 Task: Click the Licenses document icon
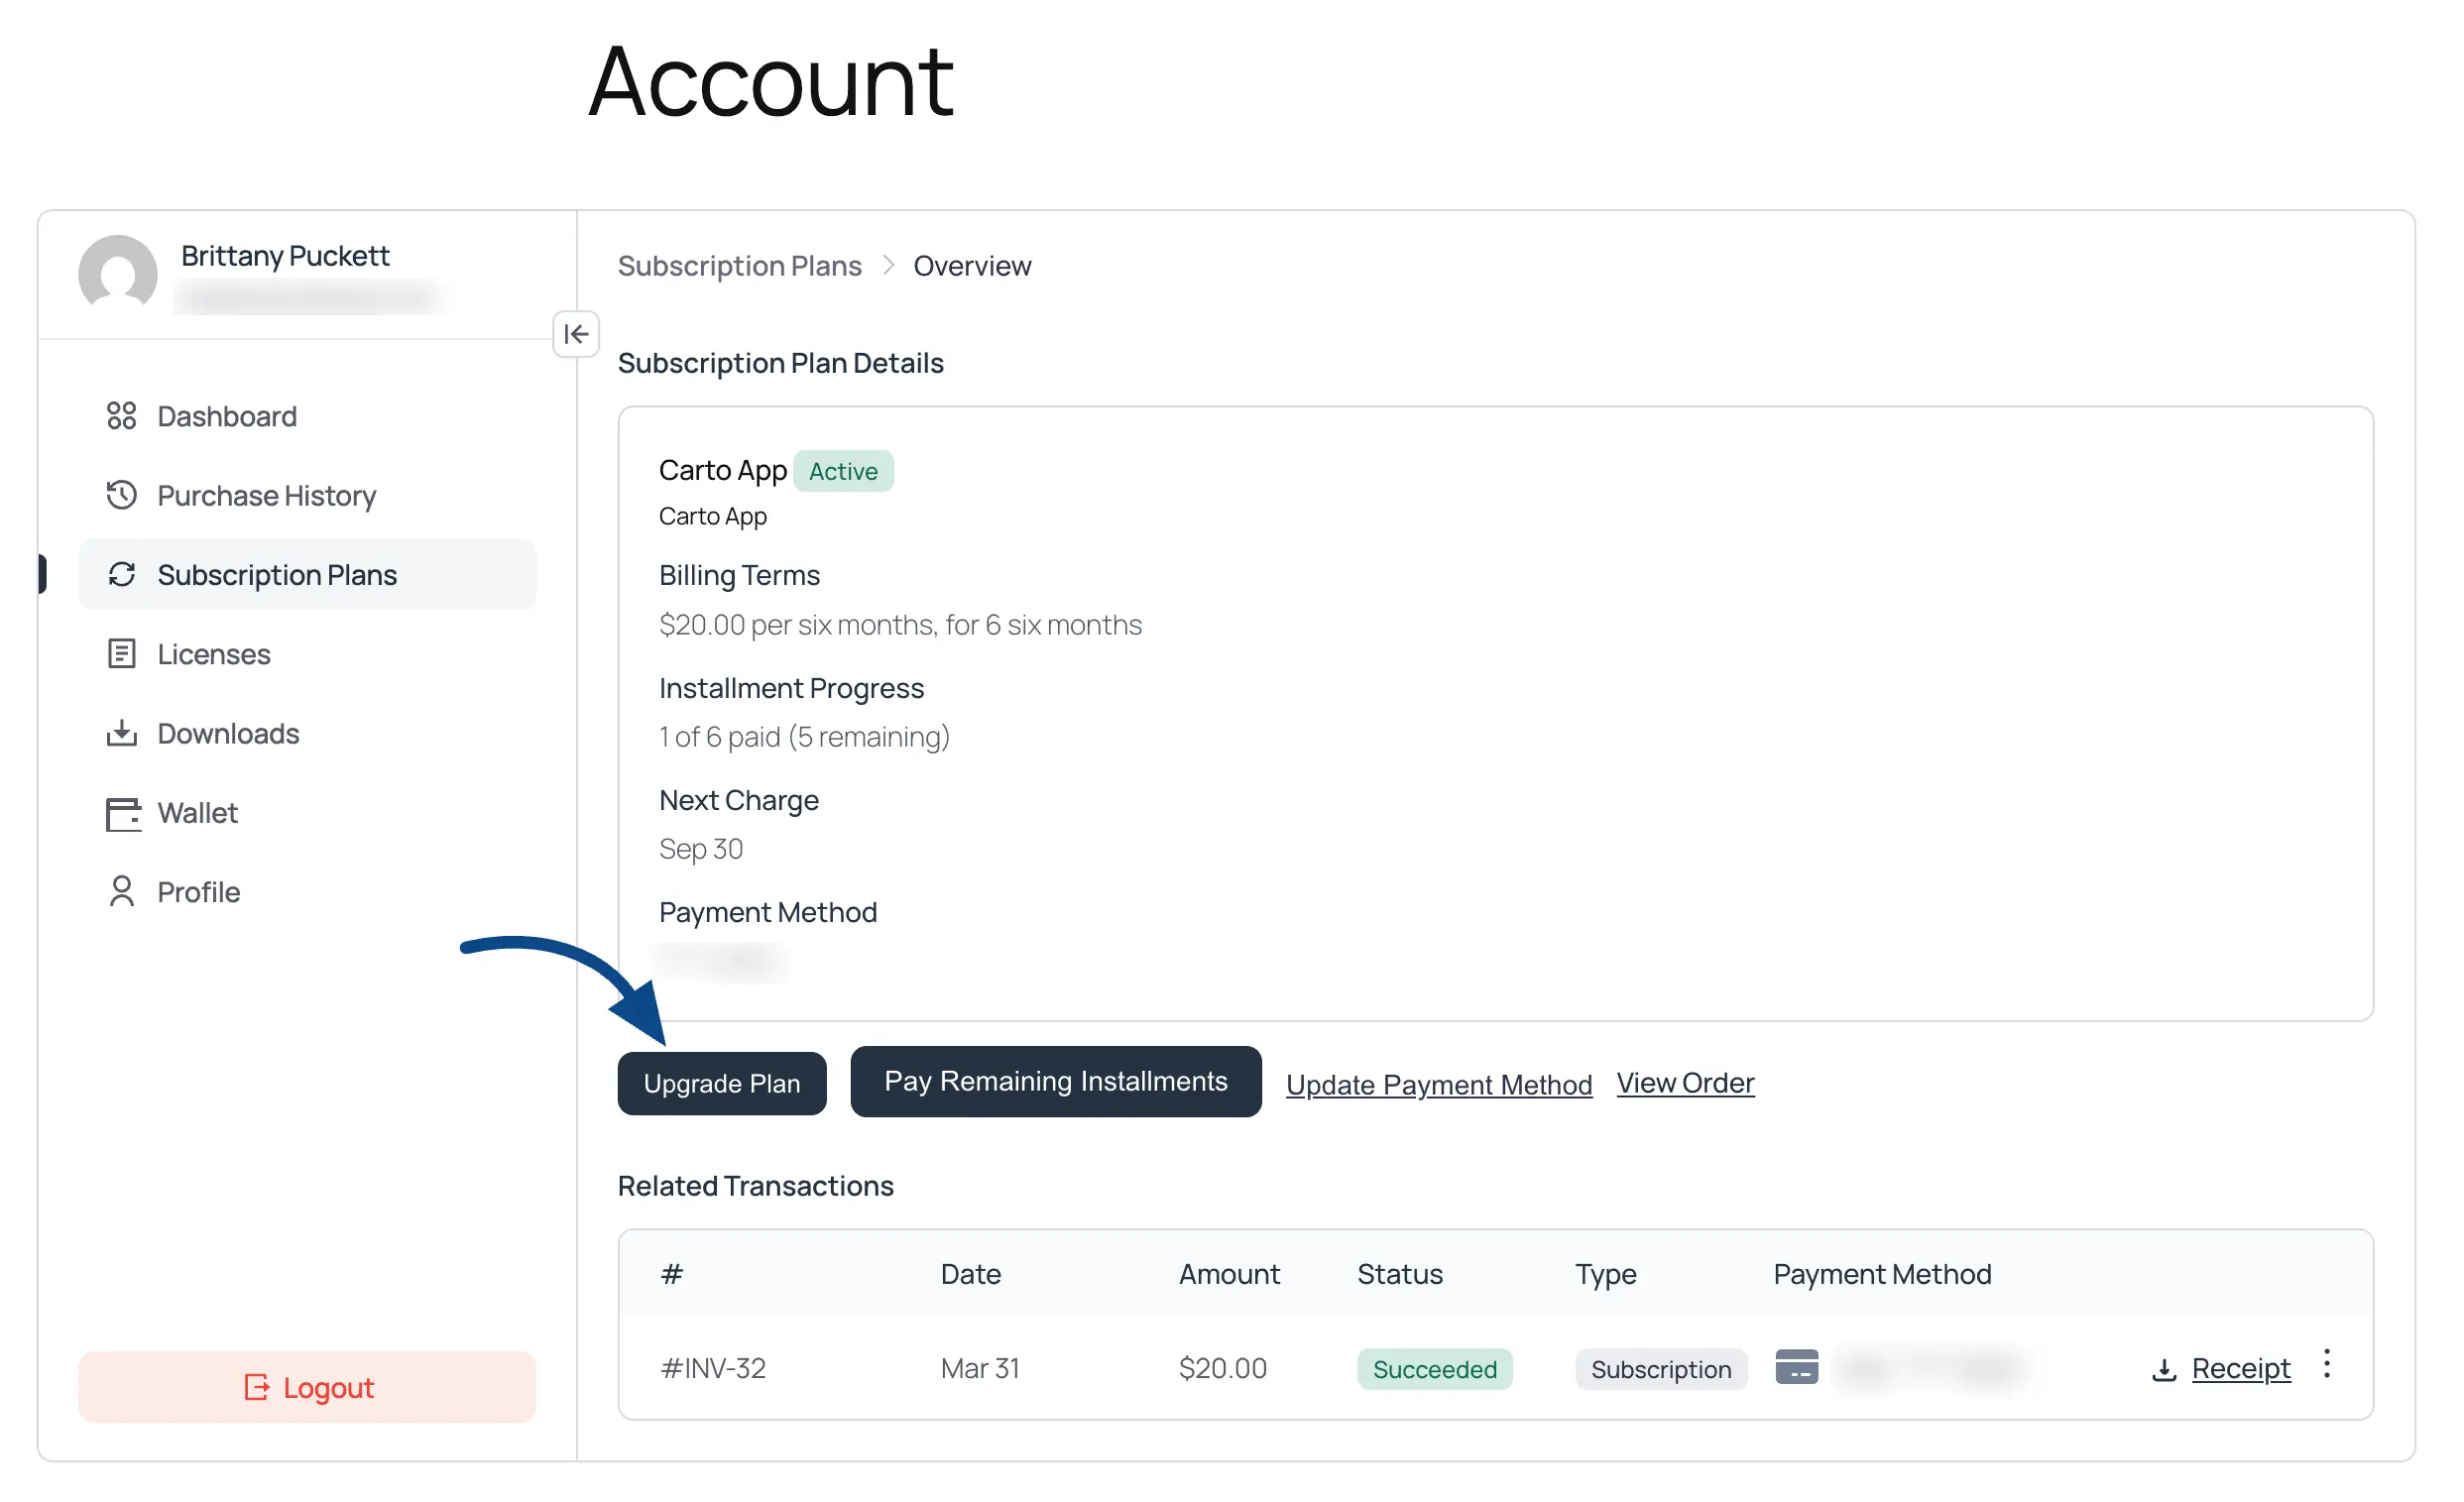click(121, 654)
